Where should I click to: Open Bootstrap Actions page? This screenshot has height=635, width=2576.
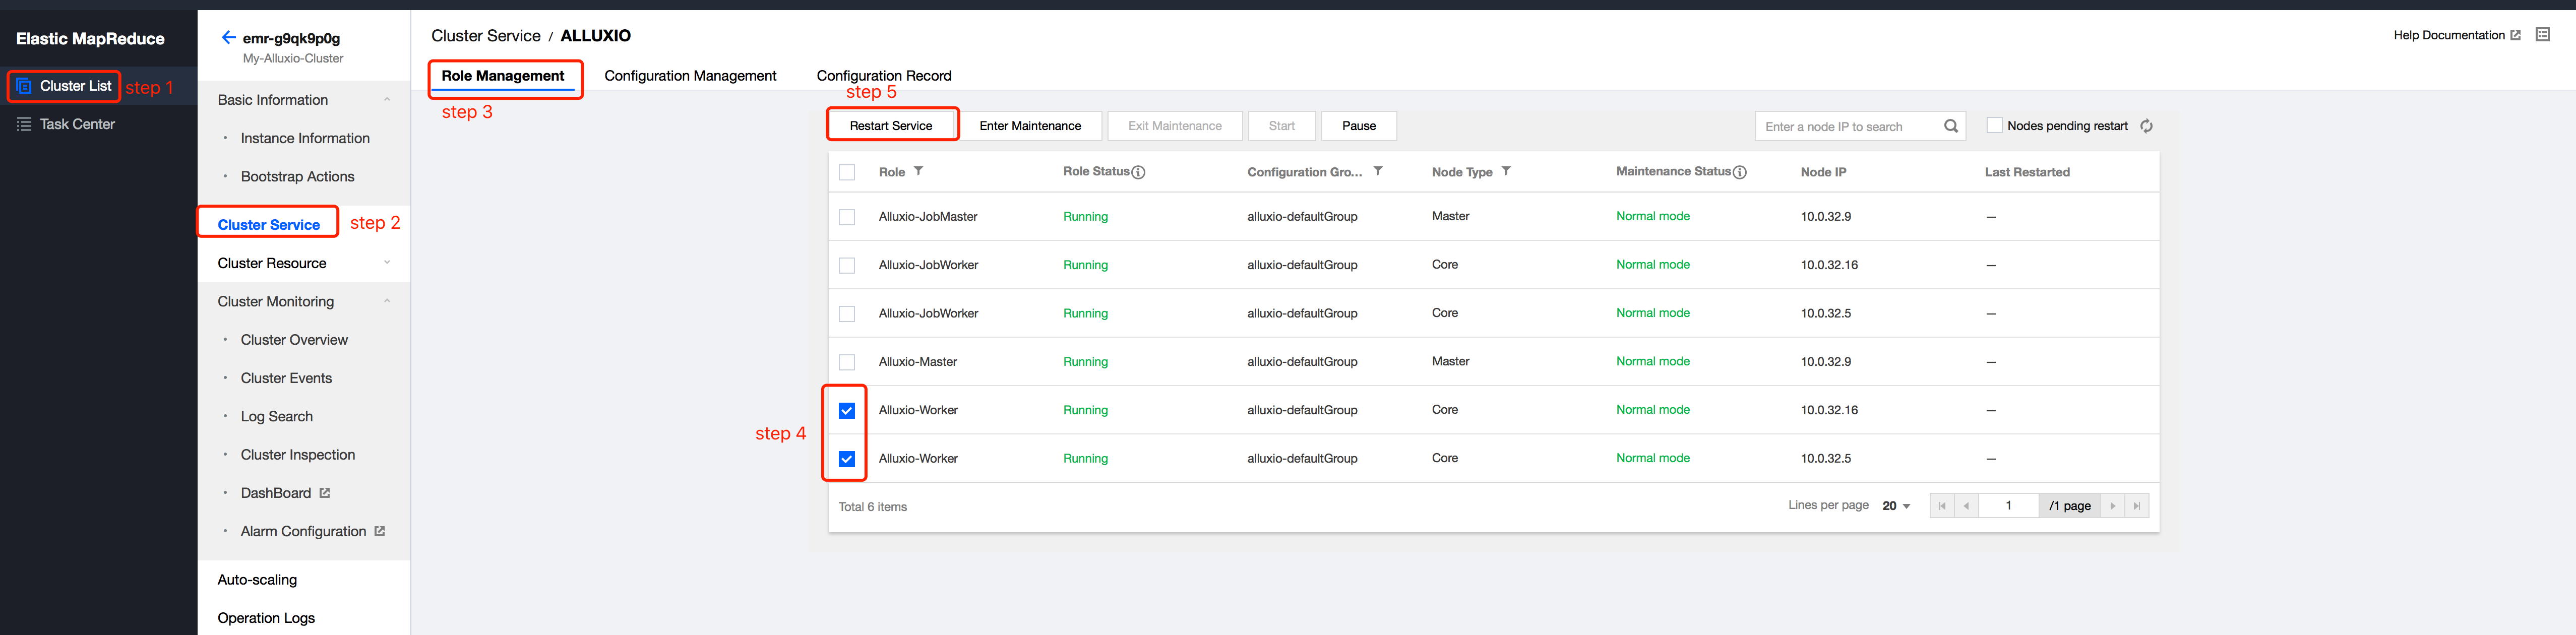[x=297, y=177]
